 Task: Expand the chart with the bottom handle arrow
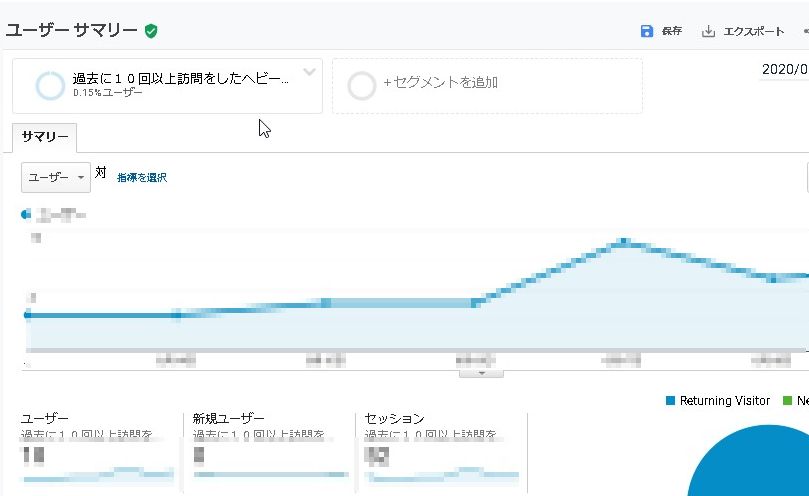pyautogui.click(x=482, y=373)
